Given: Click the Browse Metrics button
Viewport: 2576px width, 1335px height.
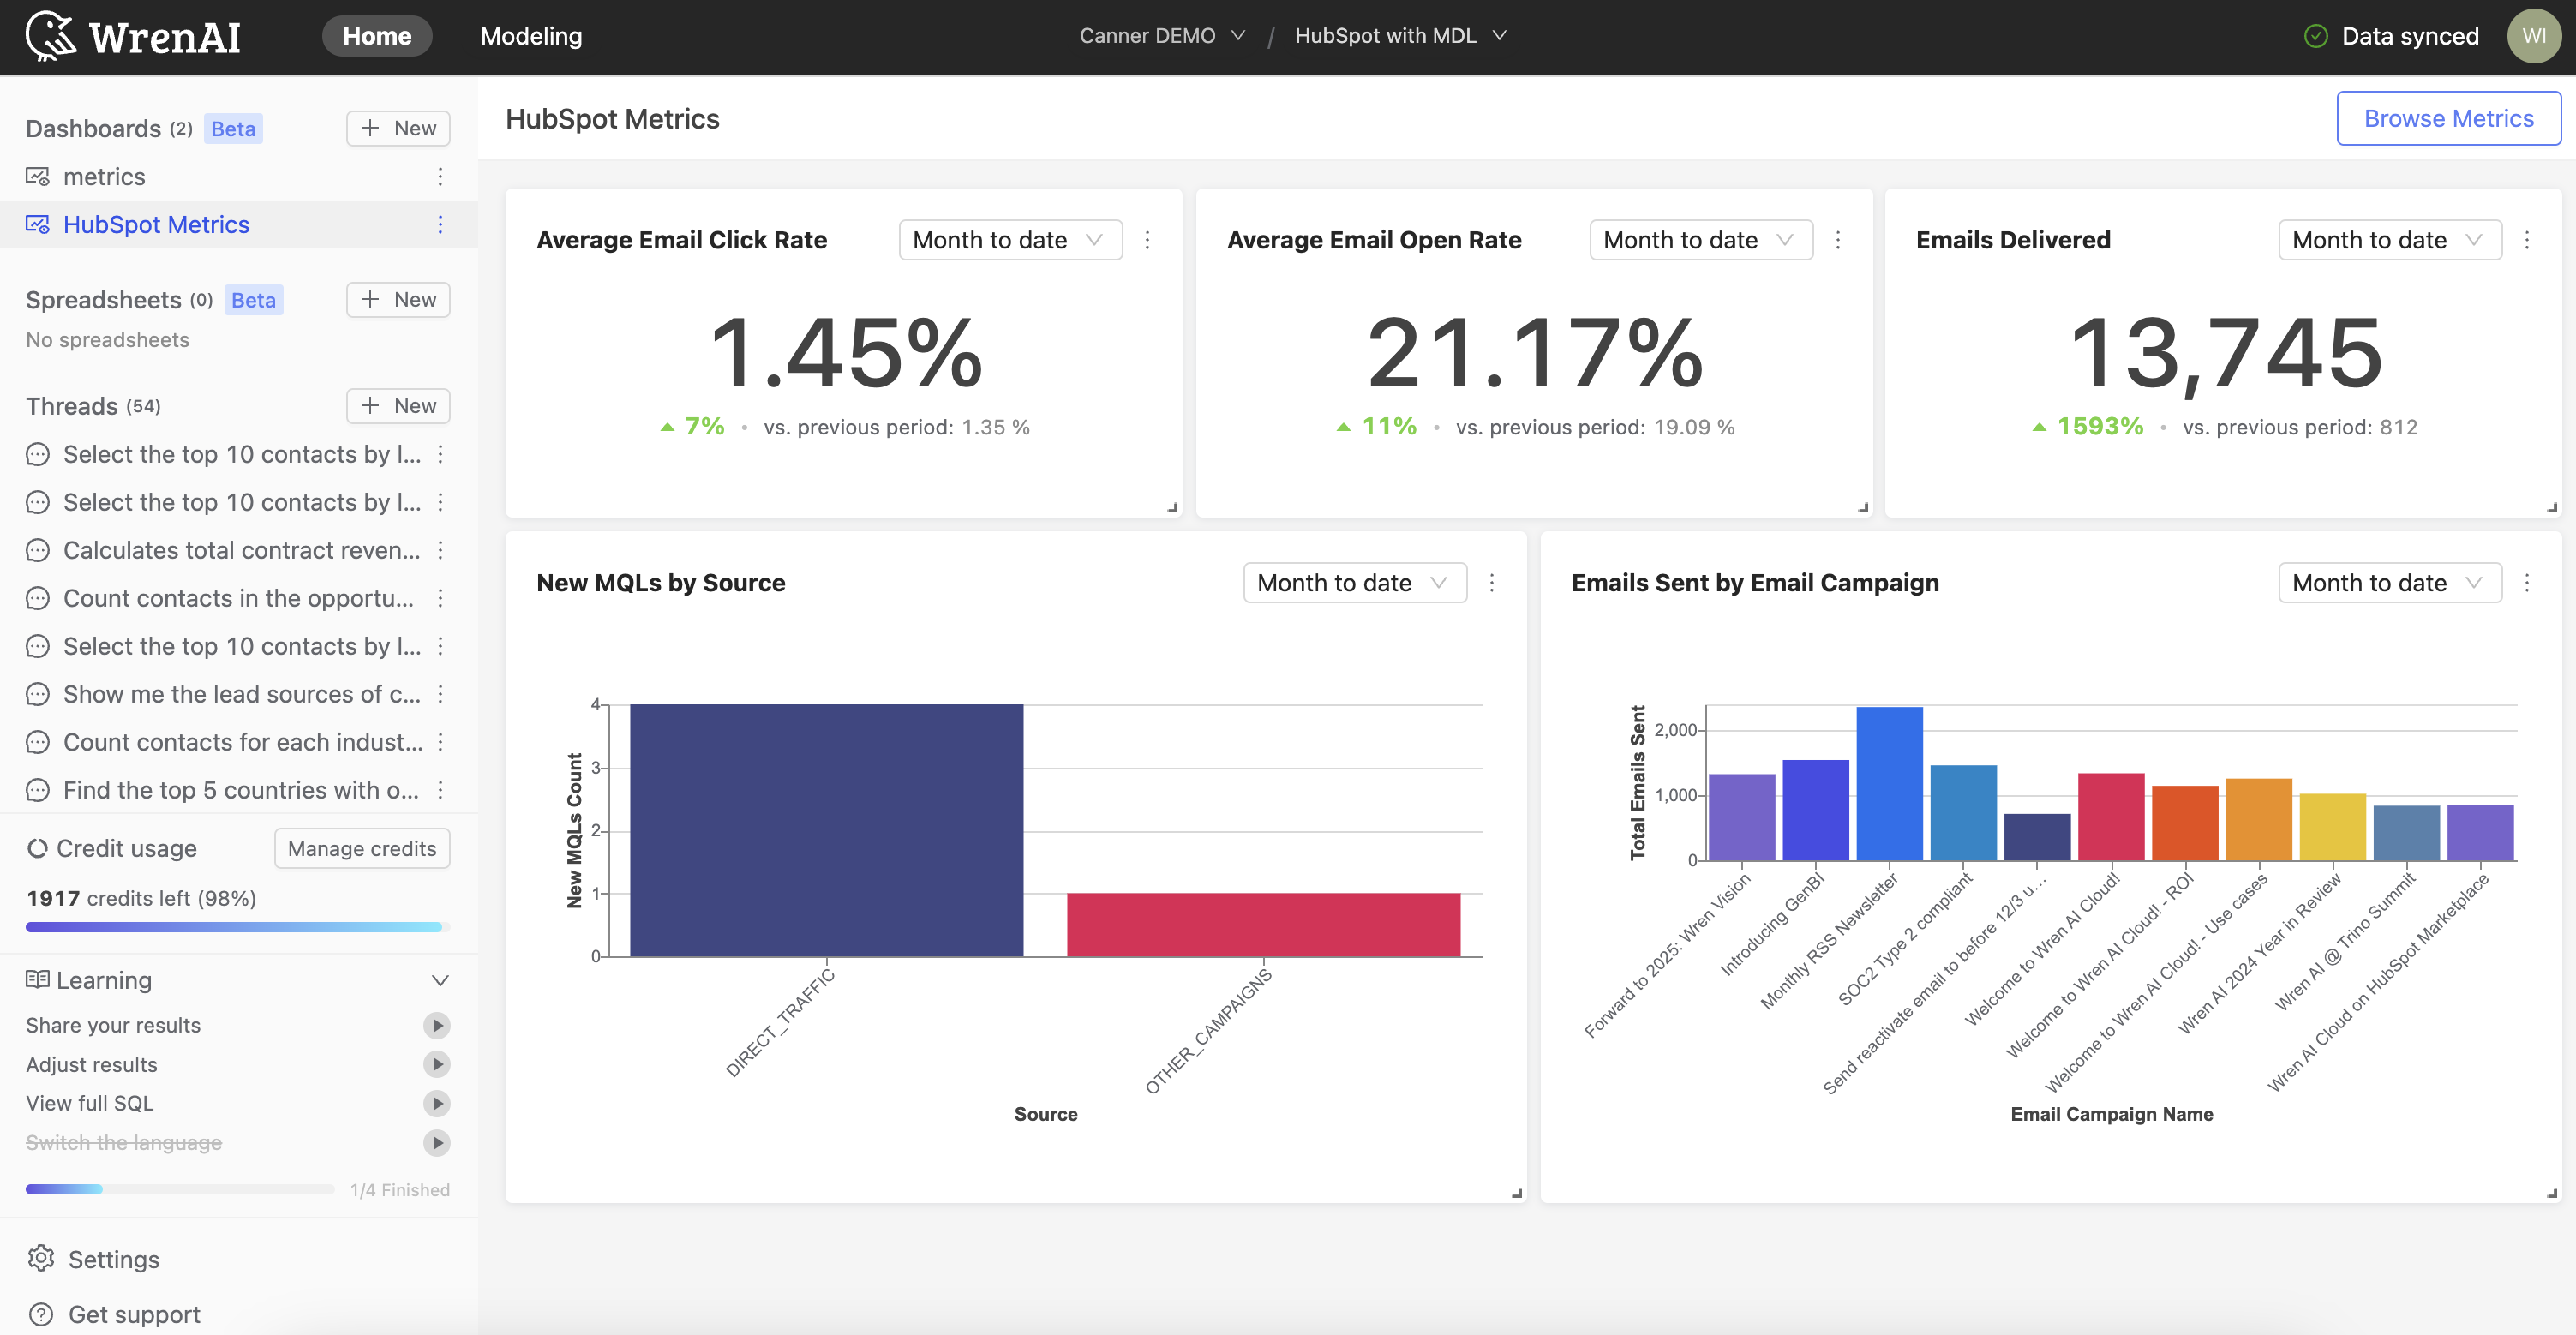Looking at the screenshot, I should (2448, 117).
